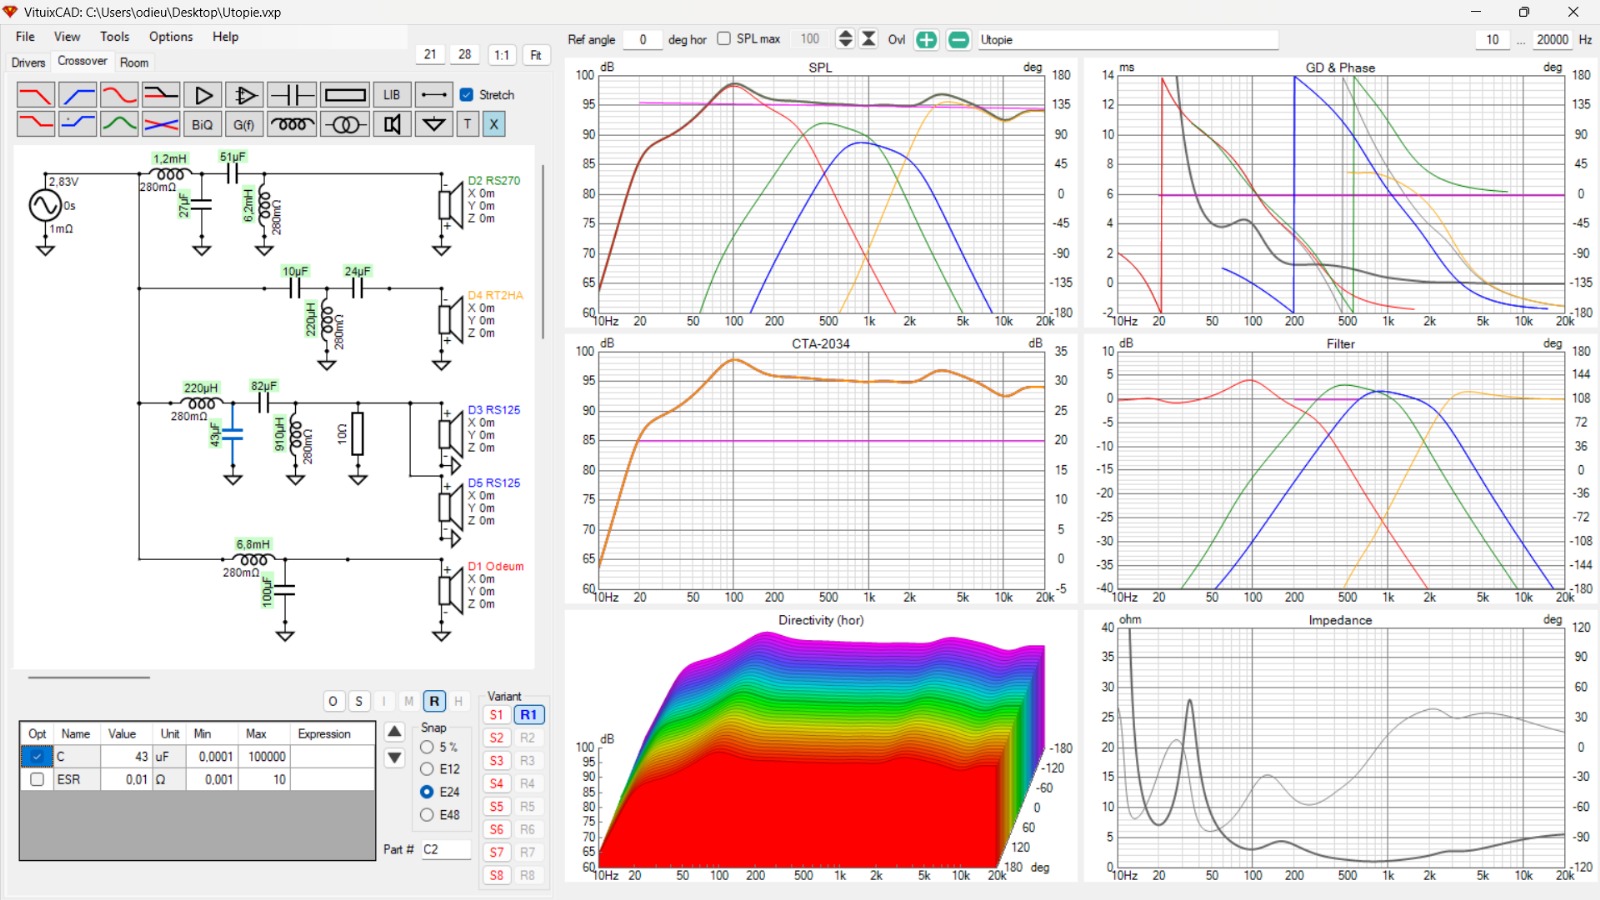
Task: Move the parameter down with the down arrow
Action: 395,758
